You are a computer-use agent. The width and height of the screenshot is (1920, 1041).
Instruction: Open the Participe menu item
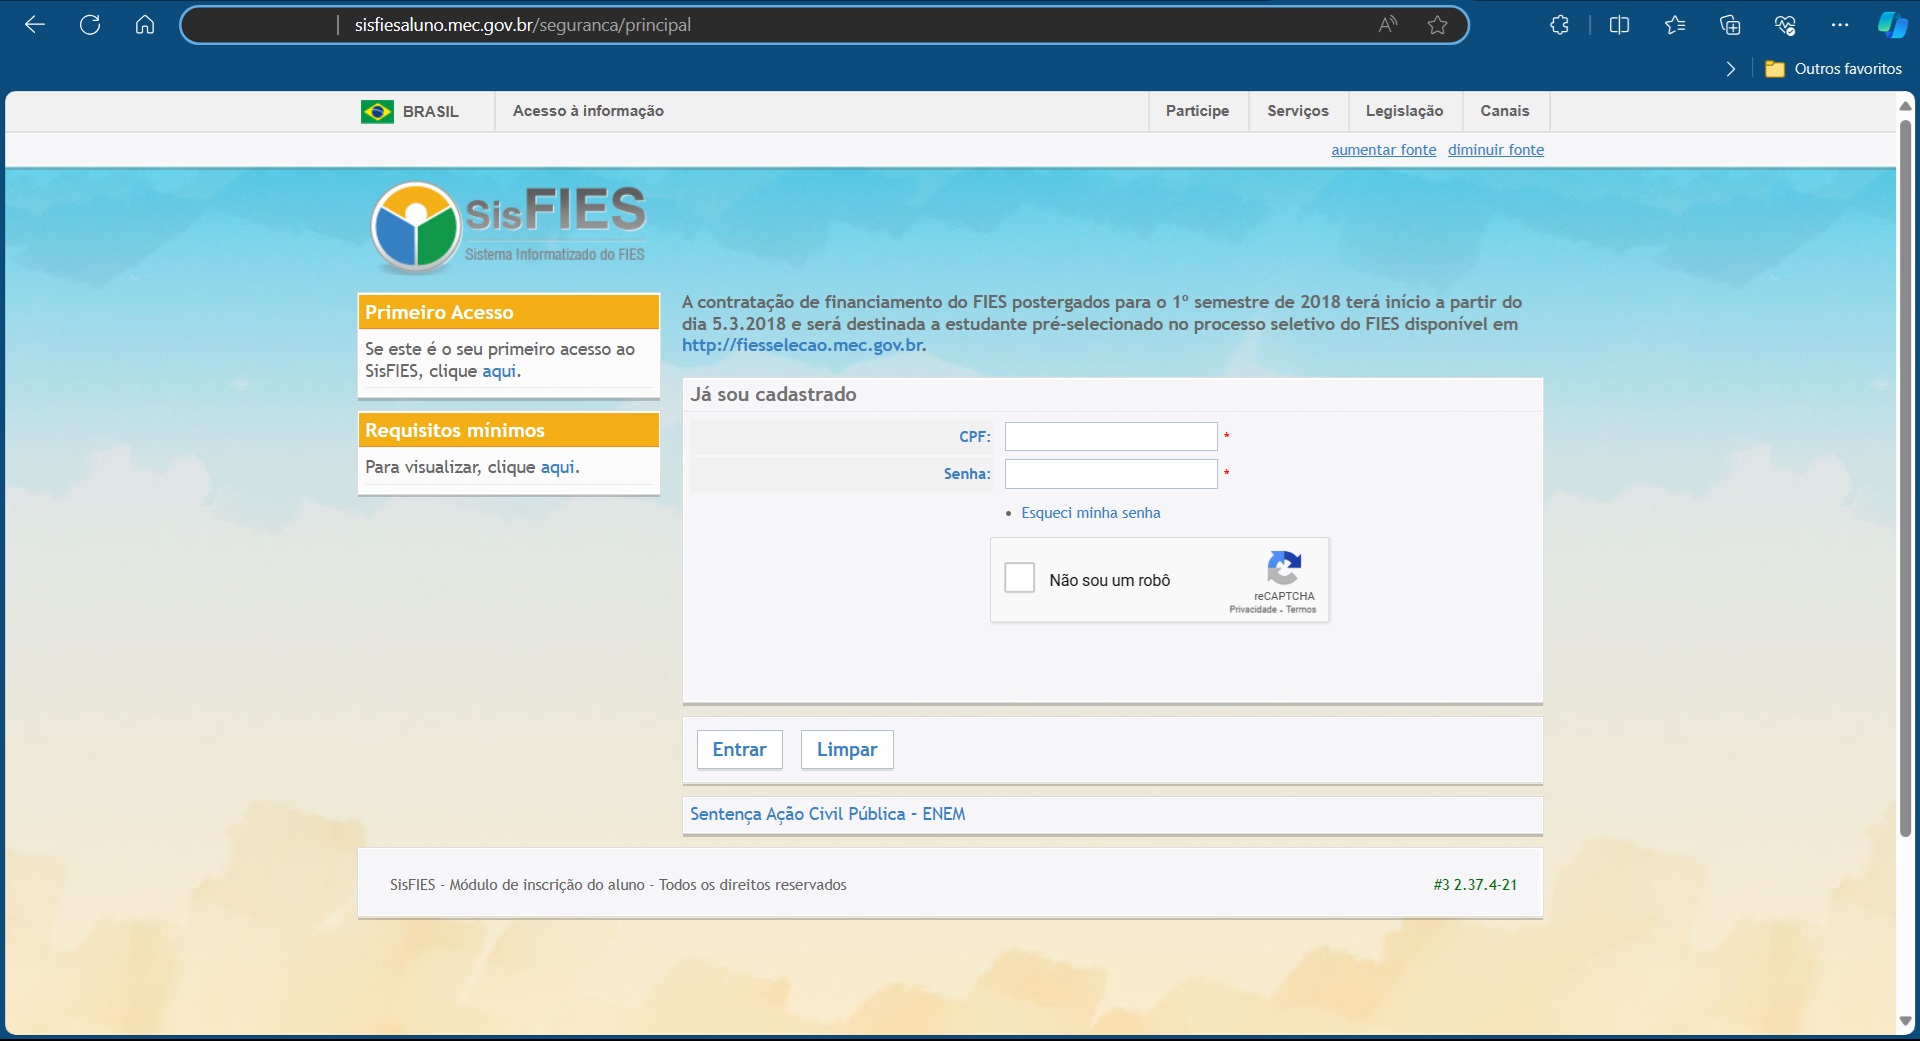[x=1197, y=111]
